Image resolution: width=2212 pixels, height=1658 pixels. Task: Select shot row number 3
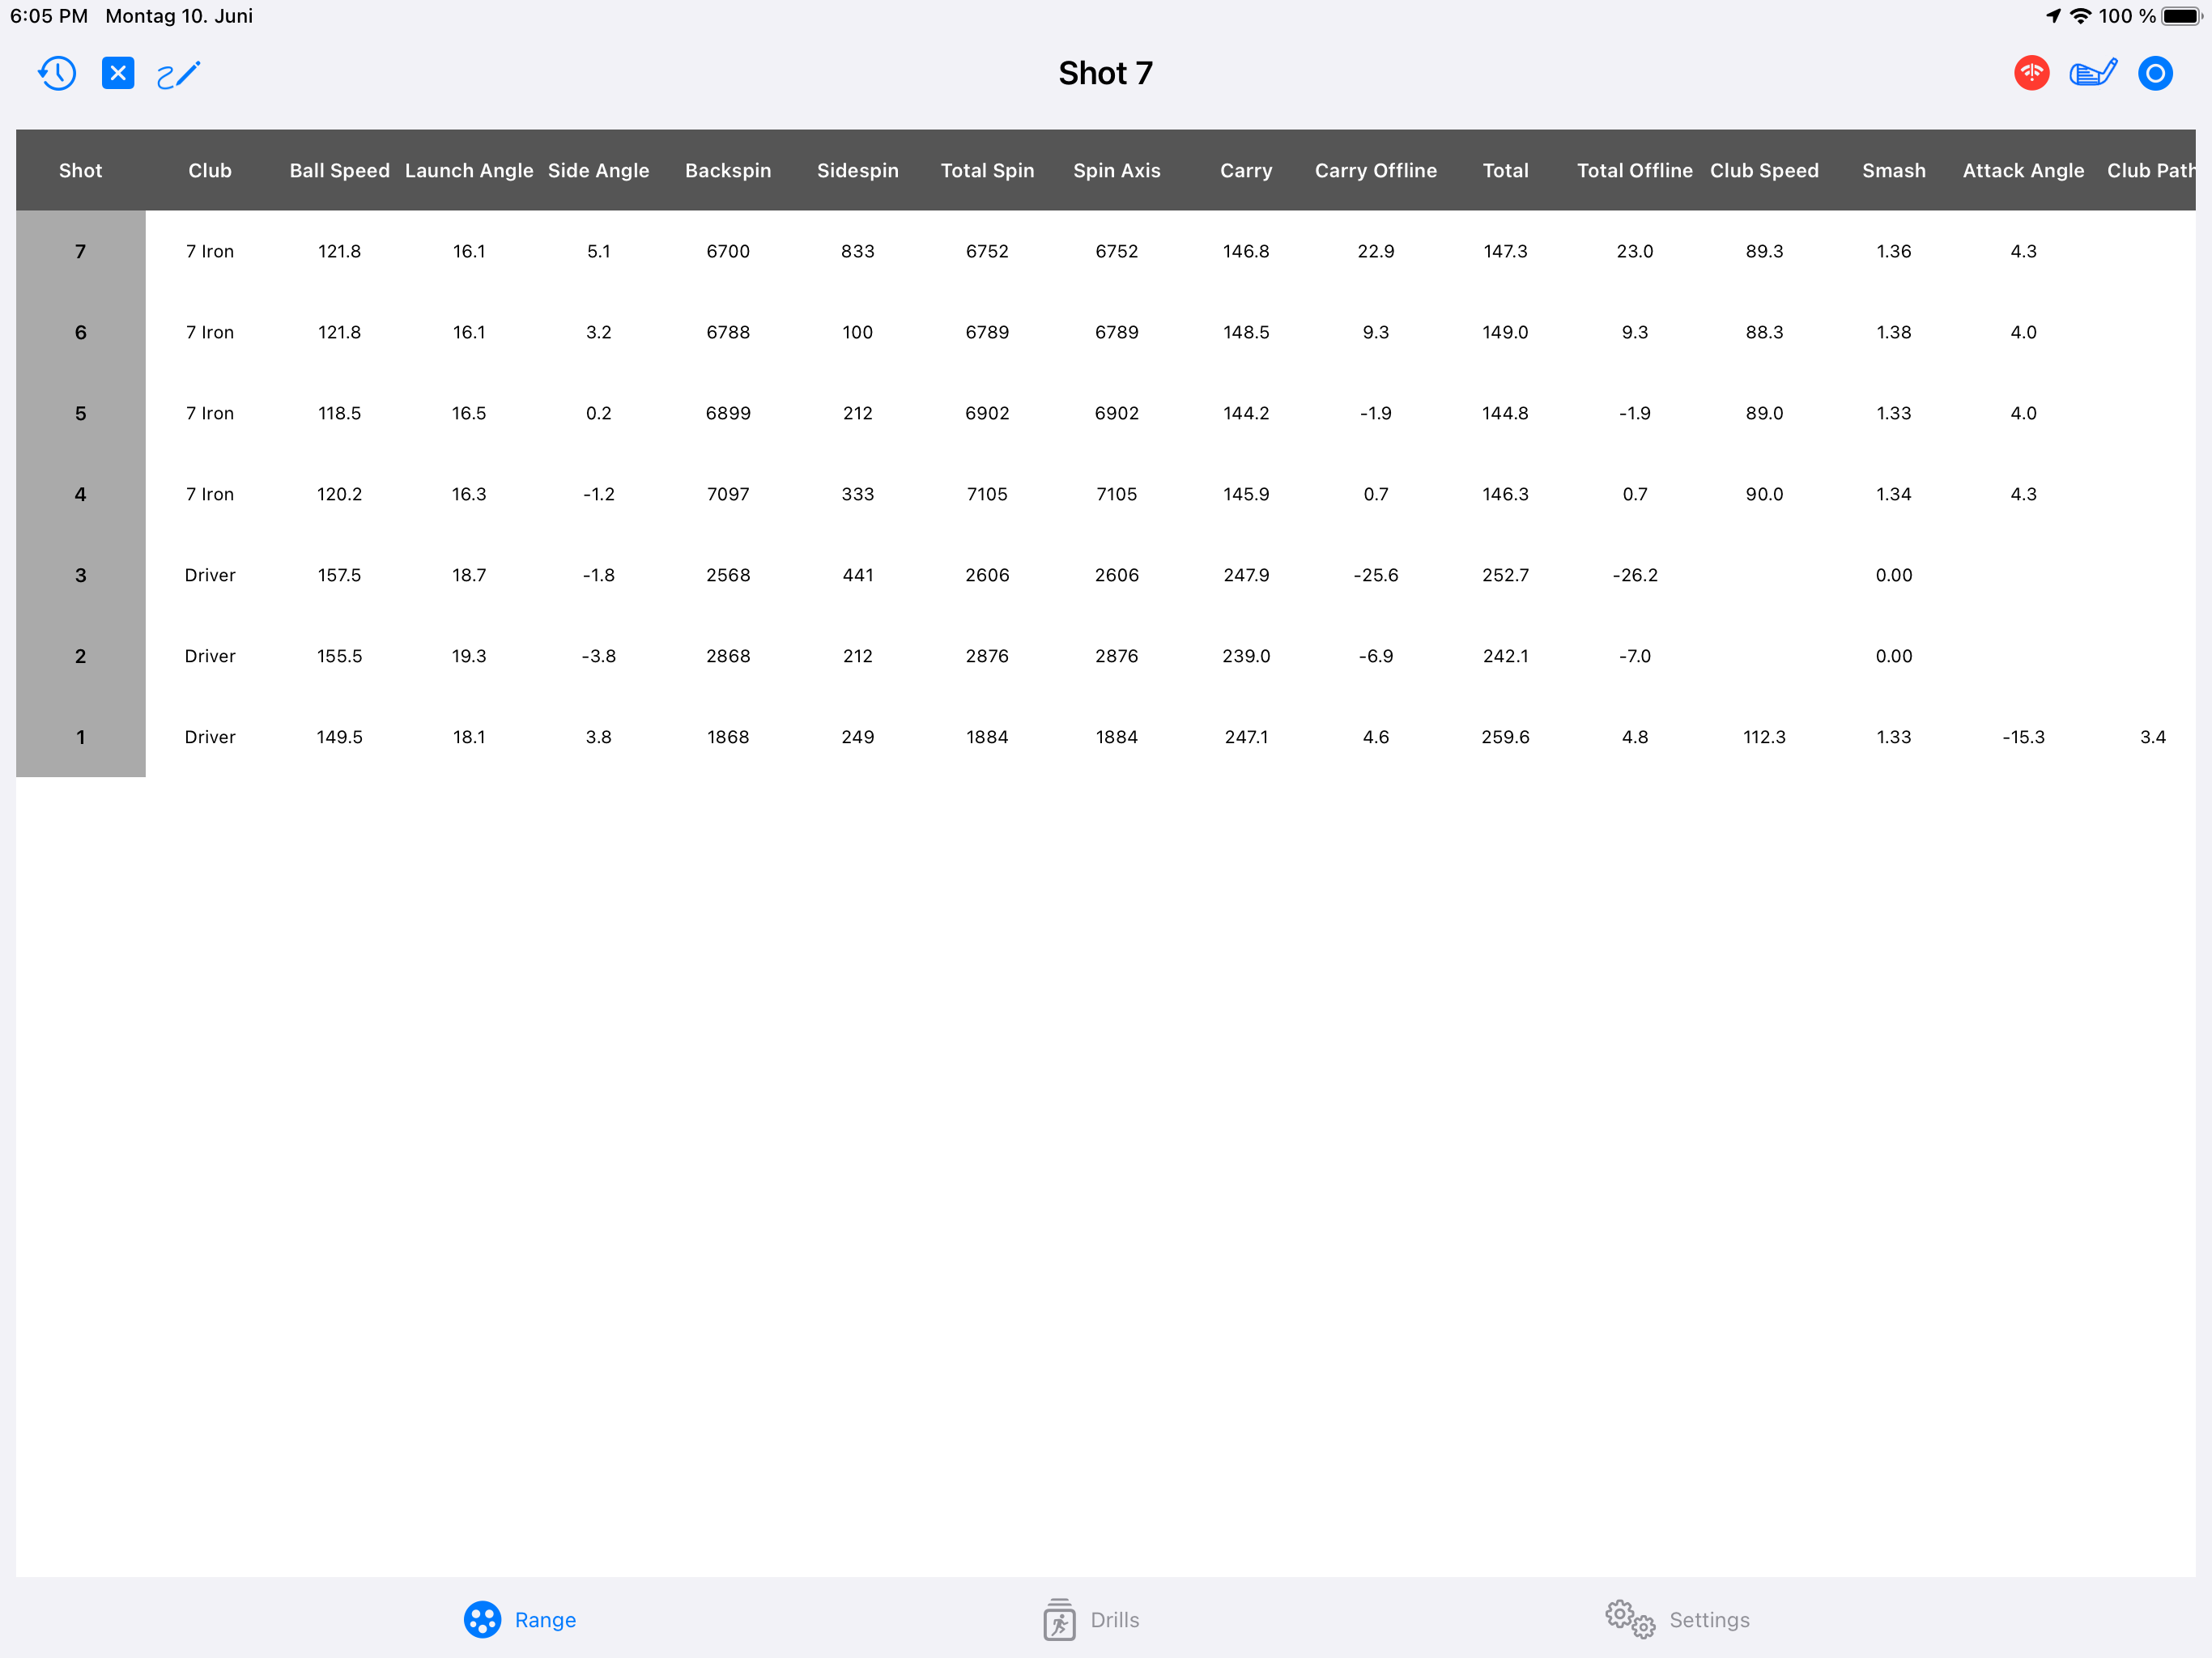point(81,576)
